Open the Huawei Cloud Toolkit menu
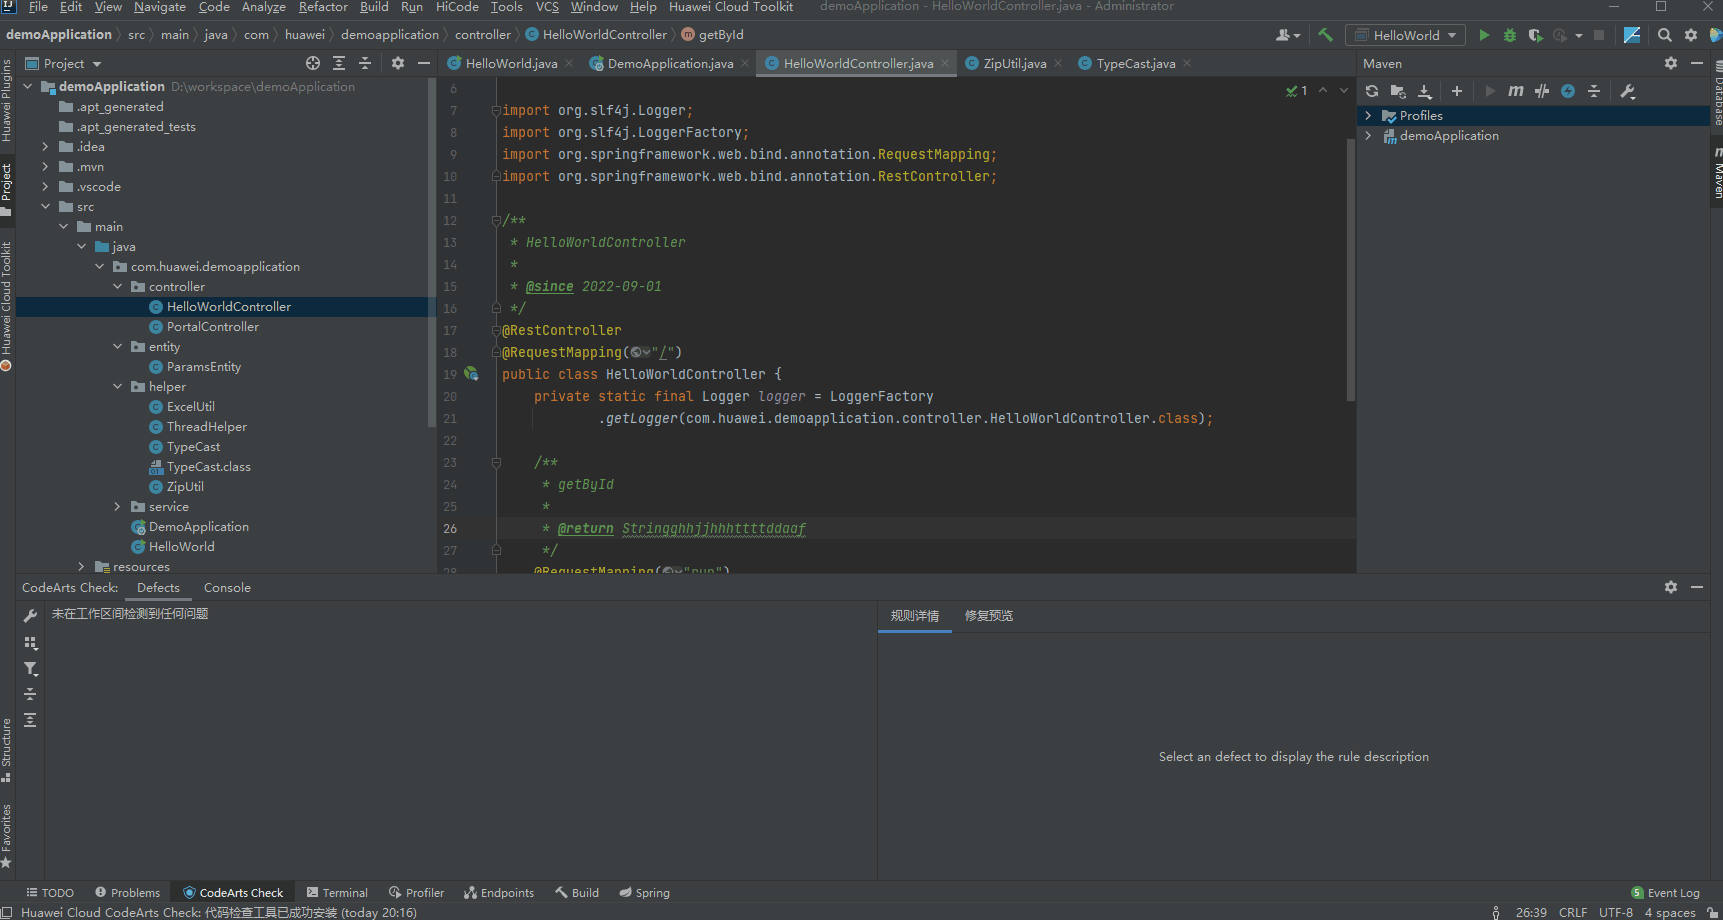1723x920 pixels. (x=731, y=7)
